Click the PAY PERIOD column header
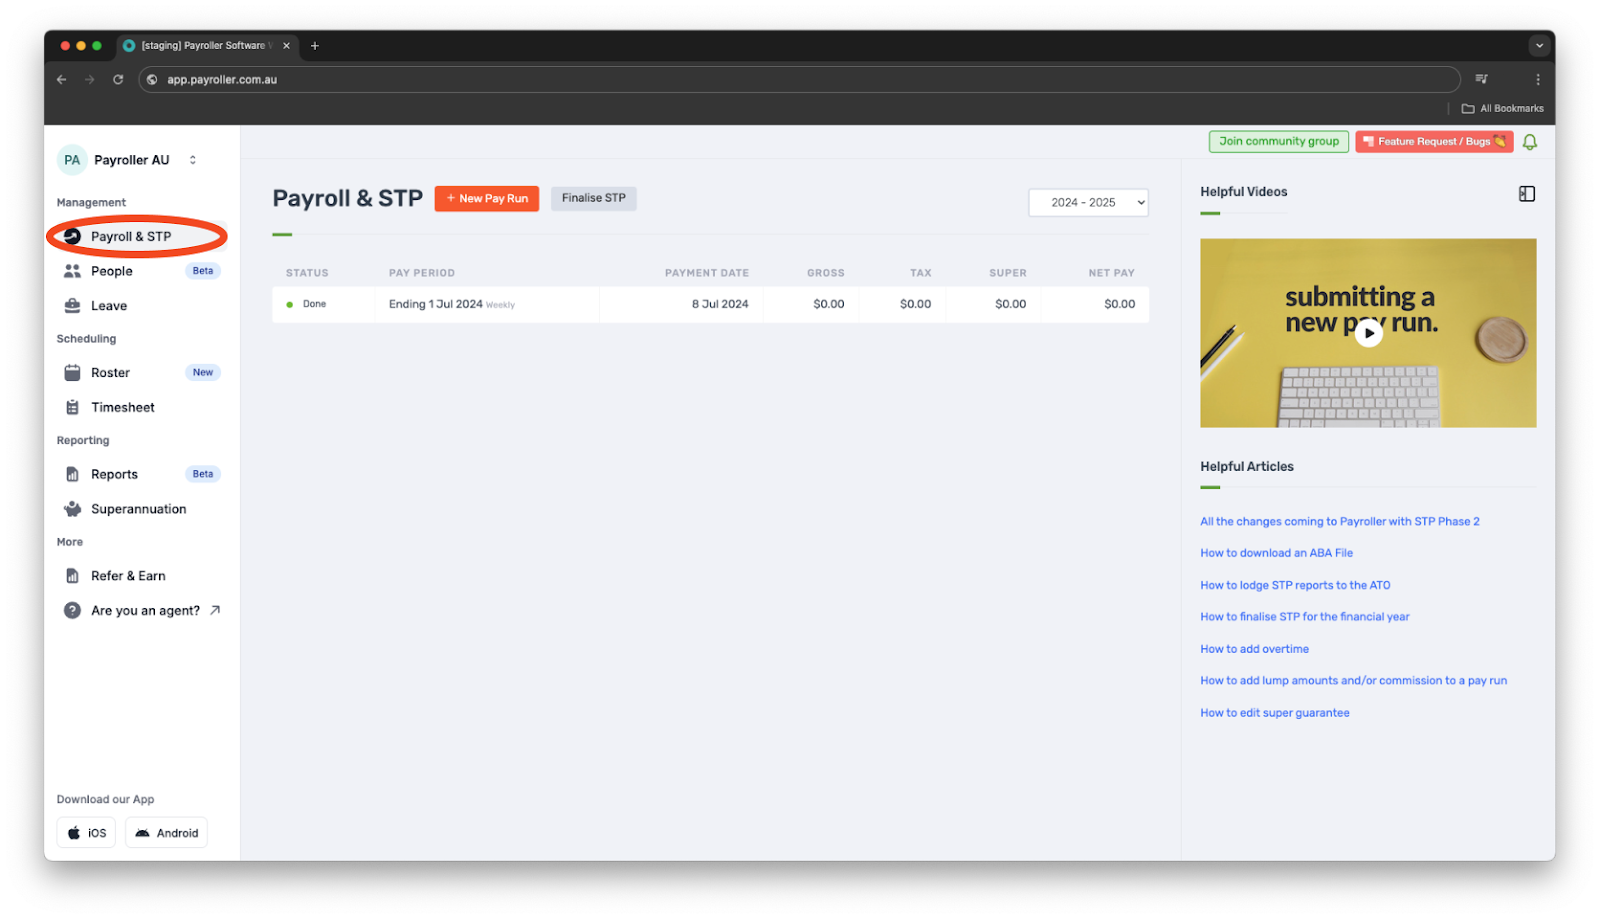1600x919 pixels. 421,273
